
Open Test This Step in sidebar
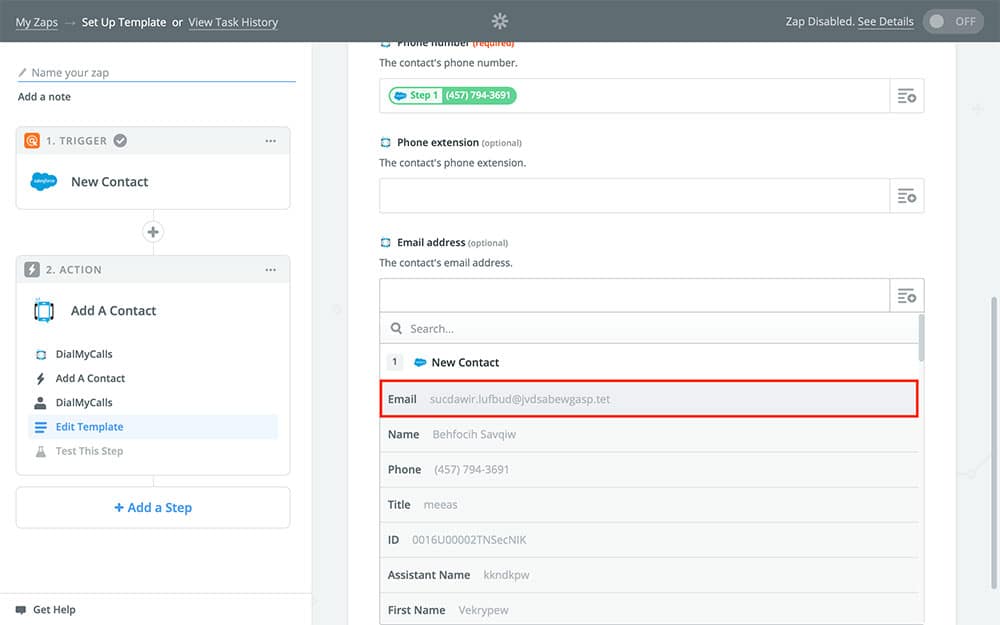(89, 451)
